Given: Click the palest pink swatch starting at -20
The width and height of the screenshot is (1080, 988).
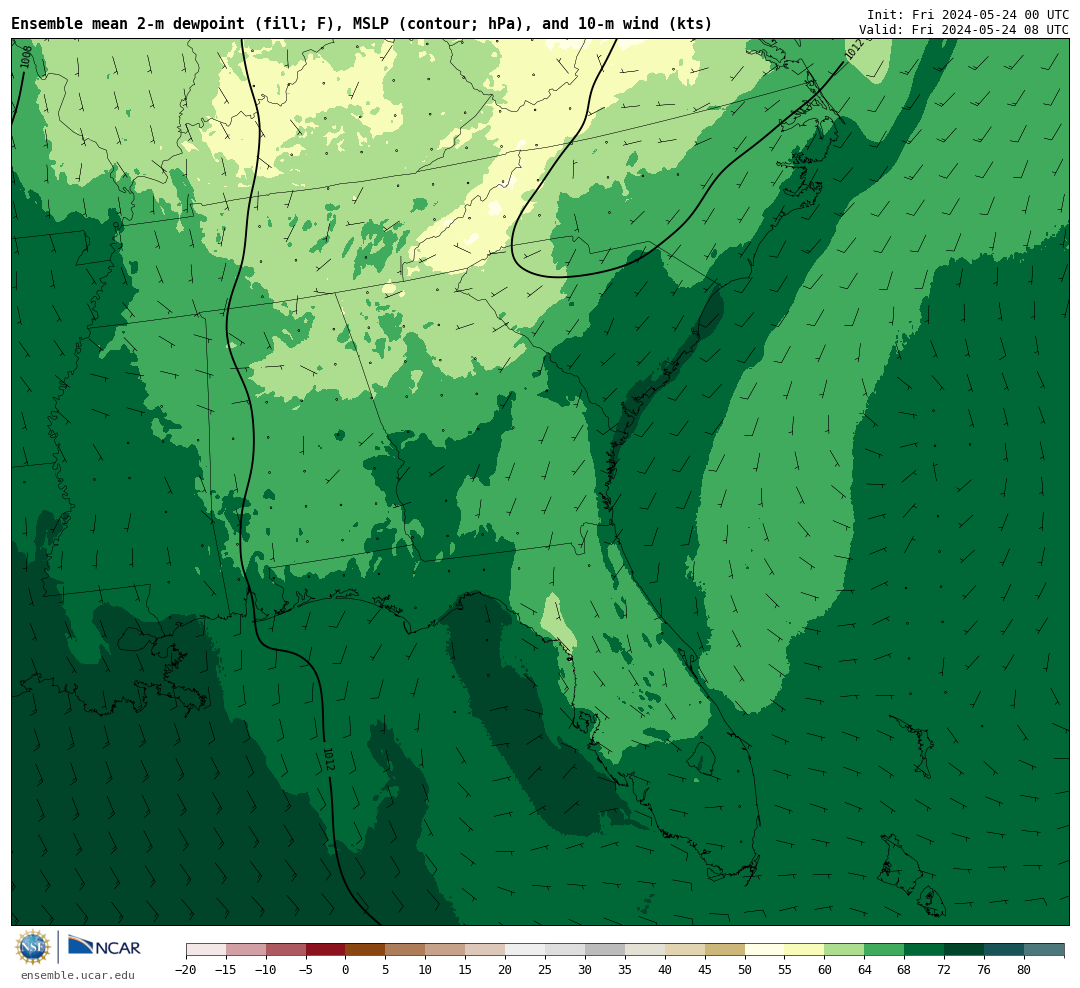Looking at the screenshot, I should 206,950.
